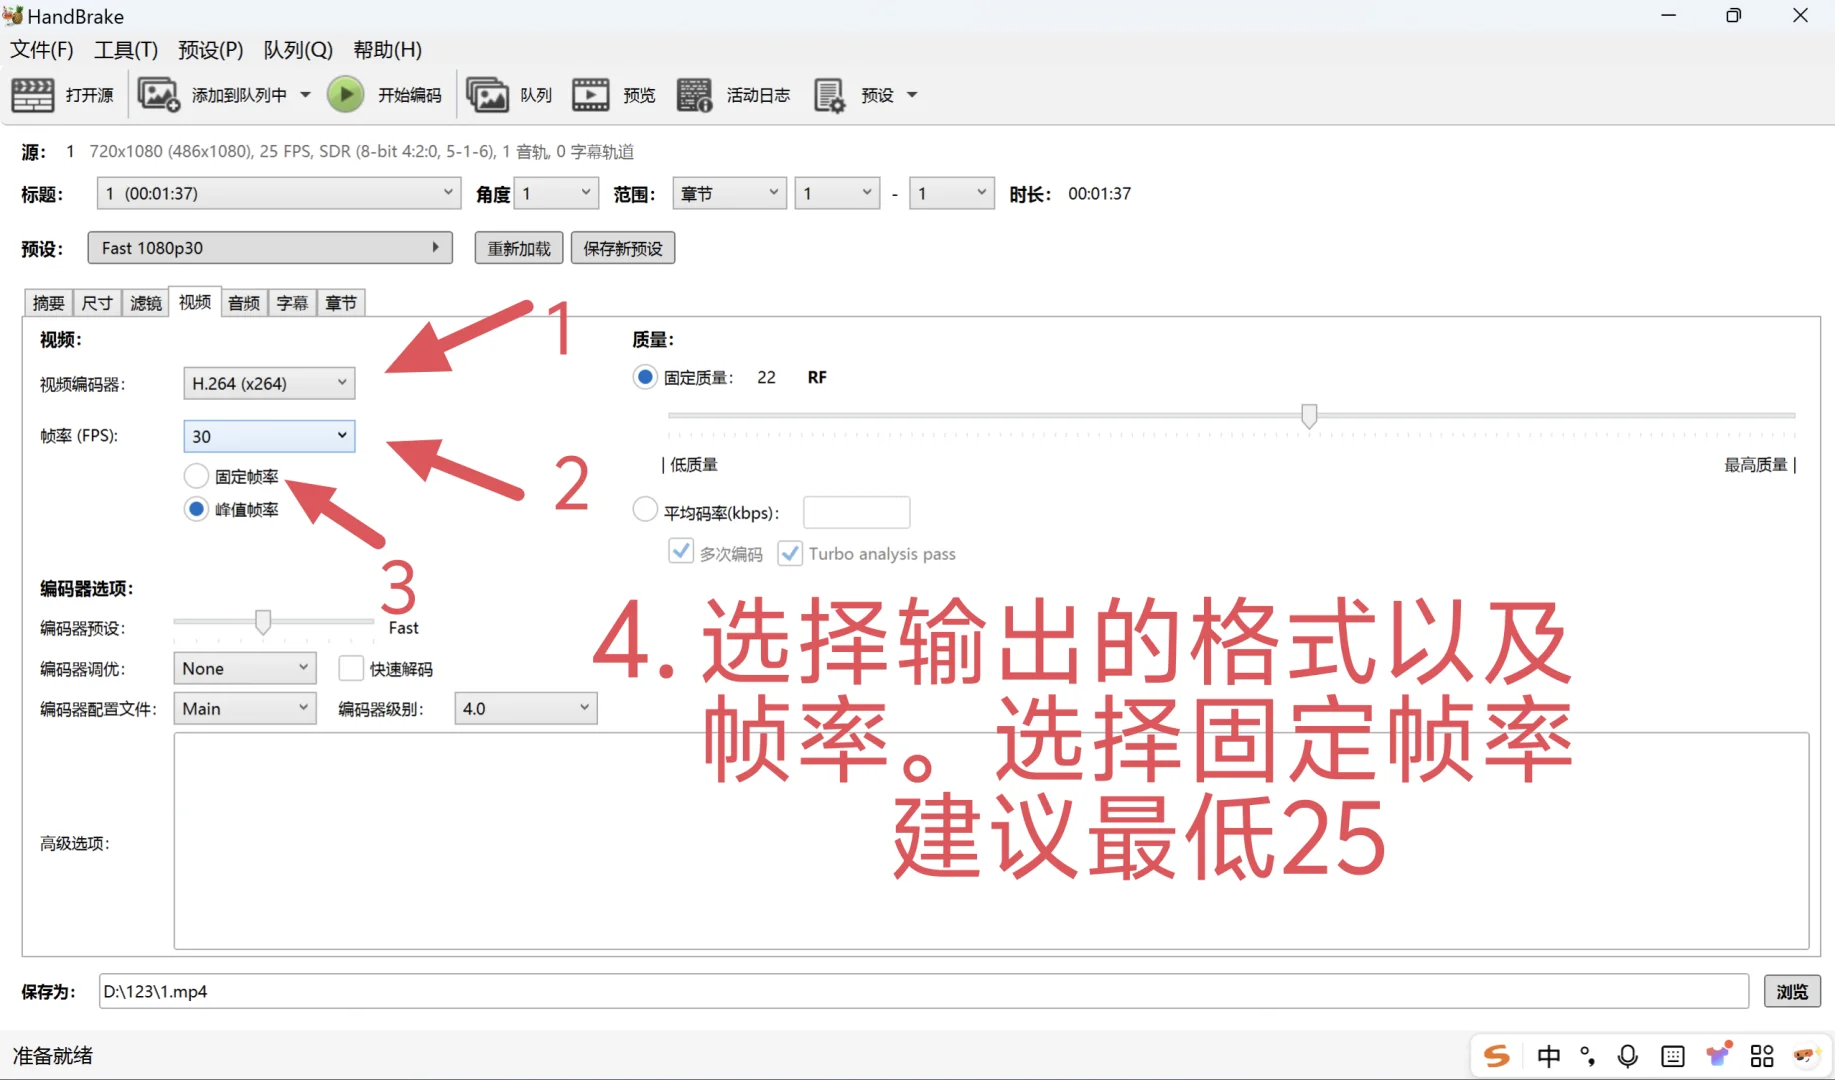Click the 添加到队列中 (Add to Queue) icon
This screenshot has height=1080, width=1835.
click(x=158, y=95)
